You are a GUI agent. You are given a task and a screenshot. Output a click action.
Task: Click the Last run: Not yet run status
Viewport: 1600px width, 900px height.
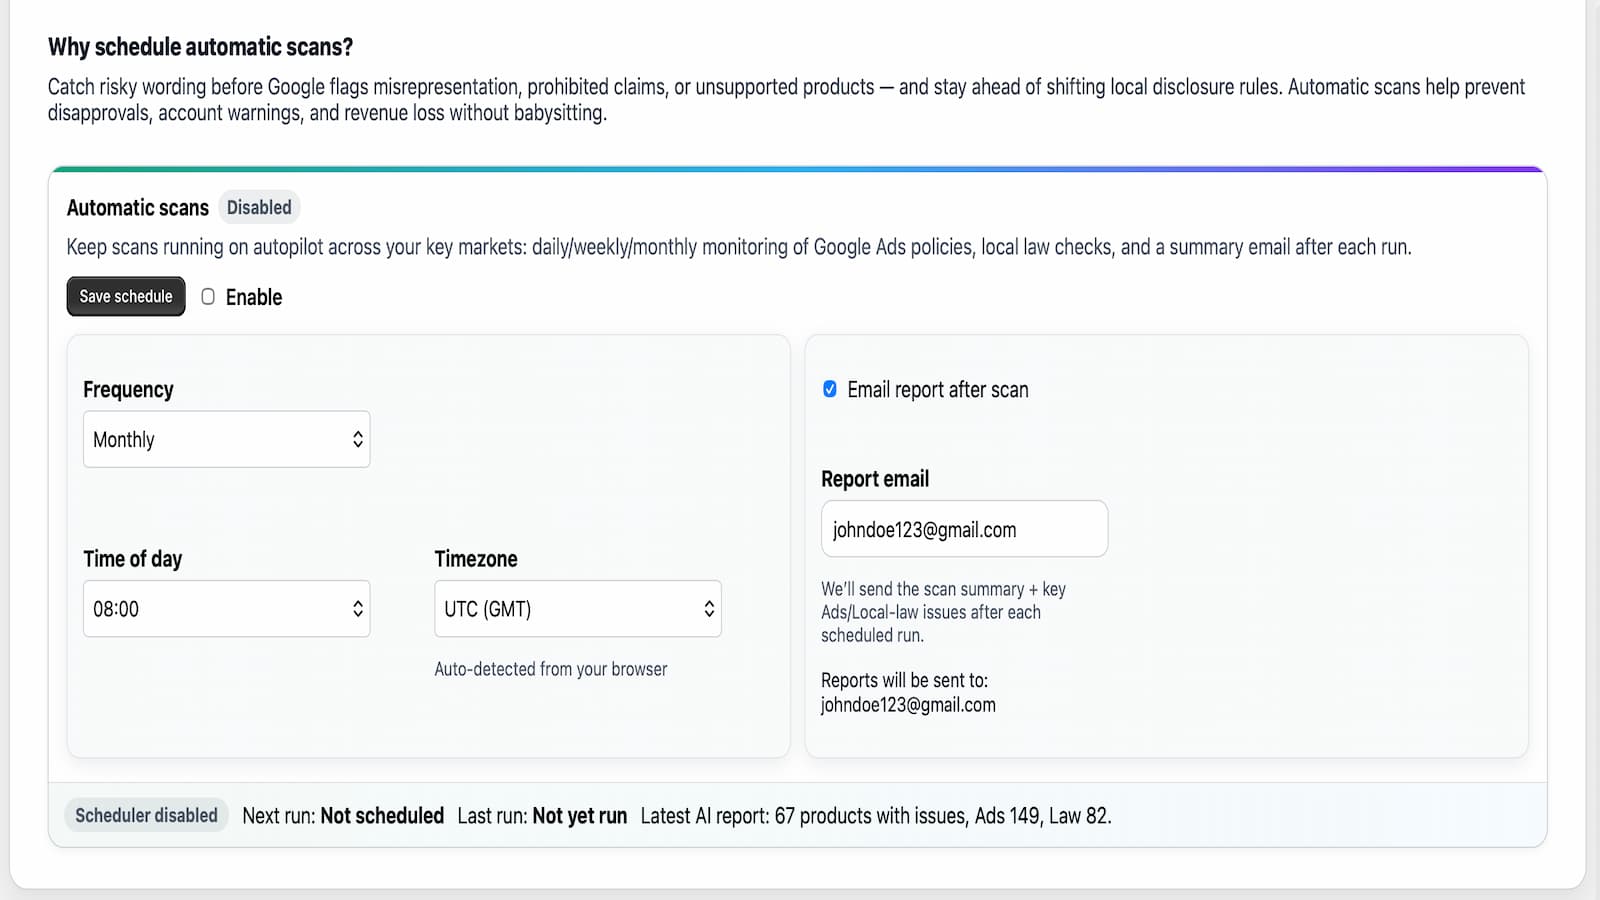543,815
